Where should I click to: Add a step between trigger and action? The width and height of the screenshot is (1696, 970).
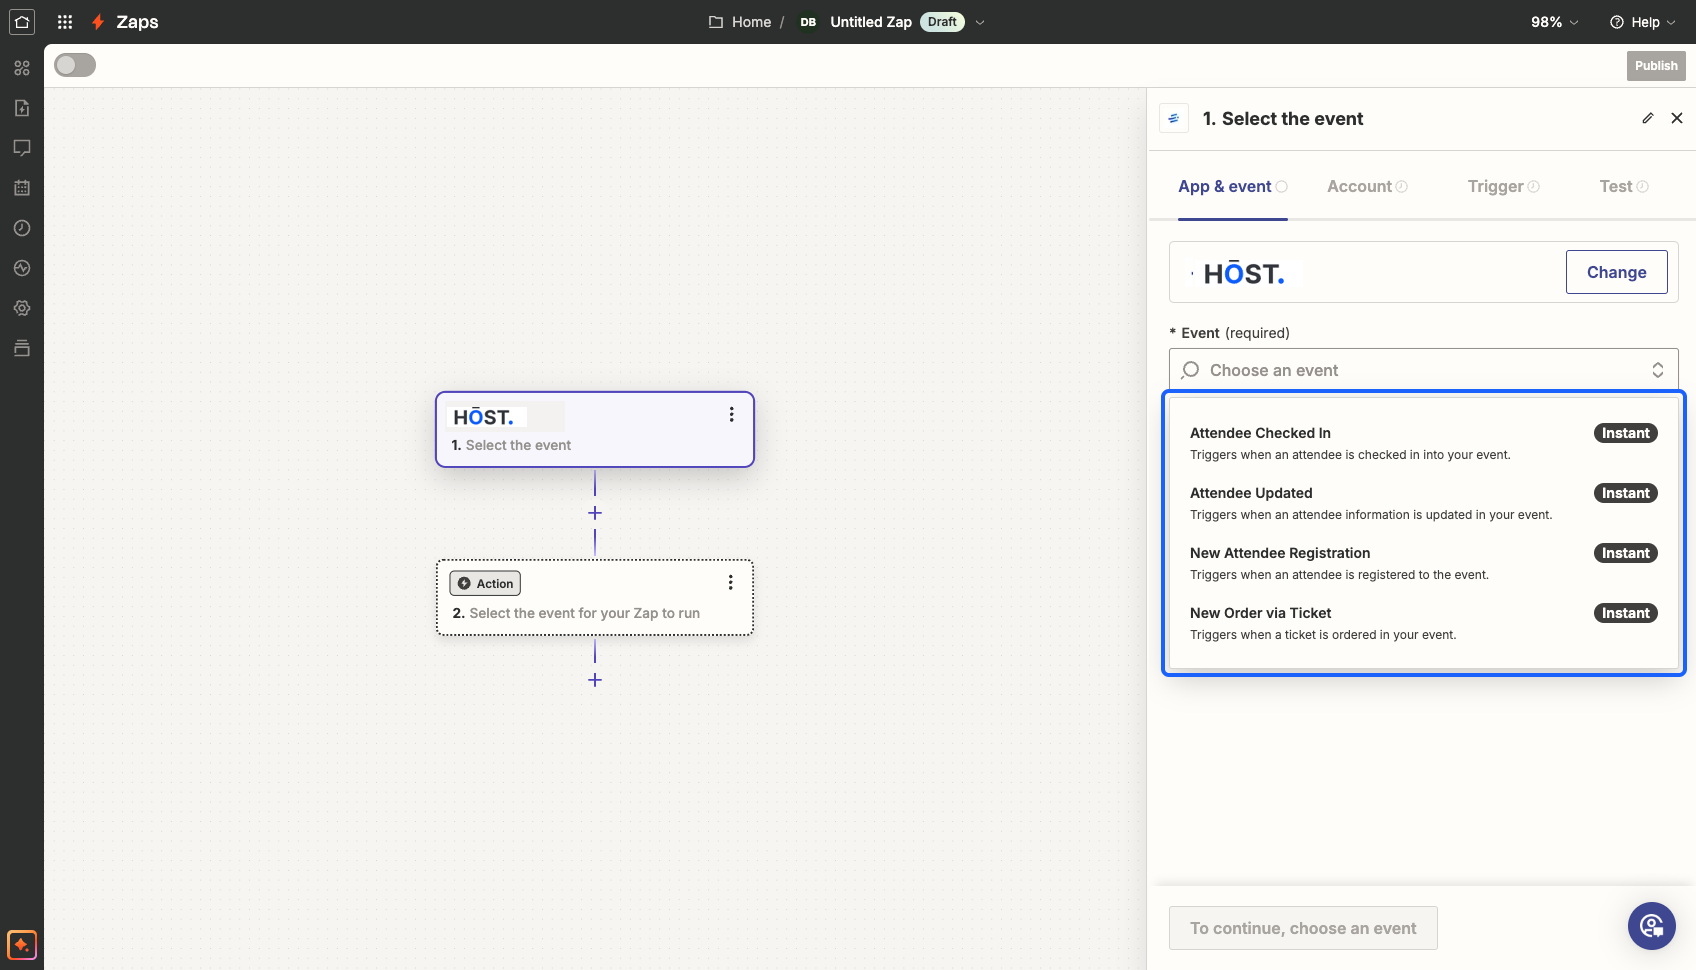pyautogui.click(x=595, y=513)
